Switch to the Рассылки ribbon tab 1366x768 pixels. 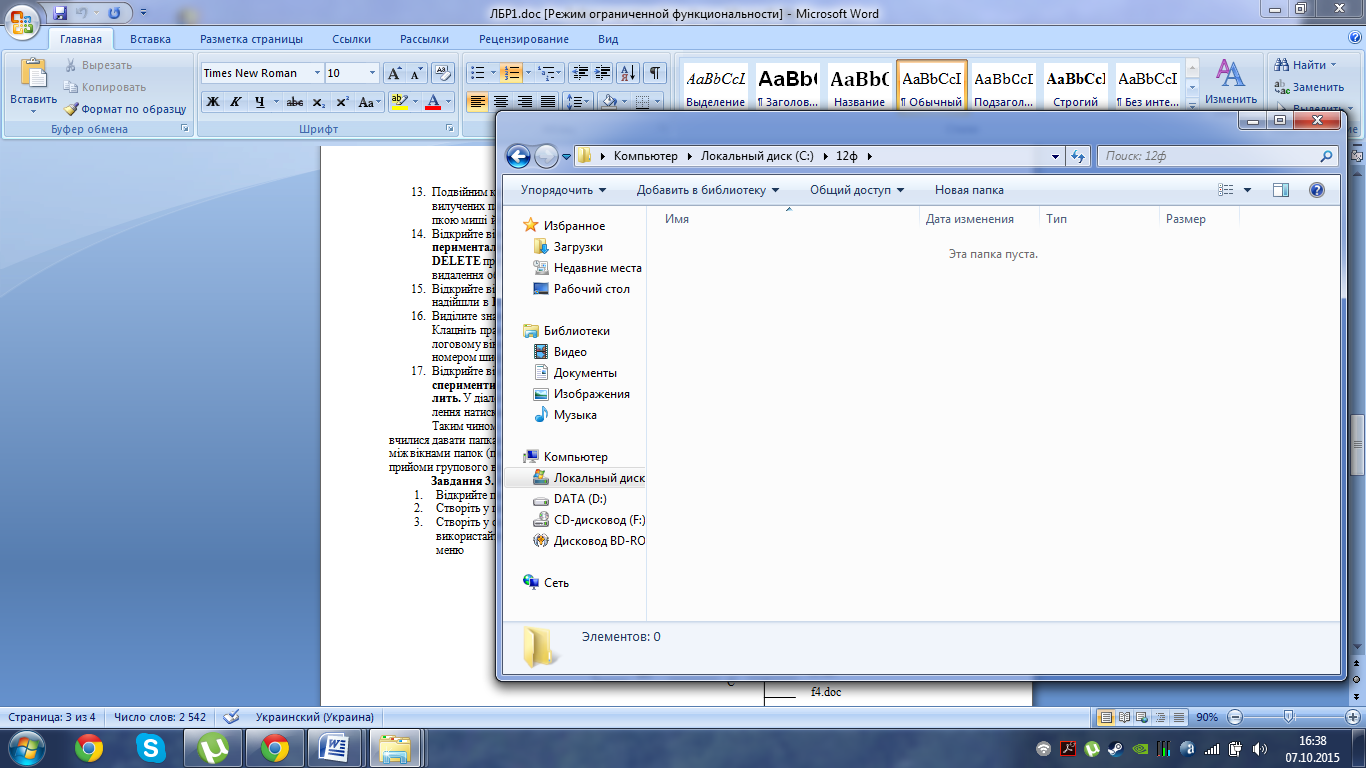[x=424, y=39]
